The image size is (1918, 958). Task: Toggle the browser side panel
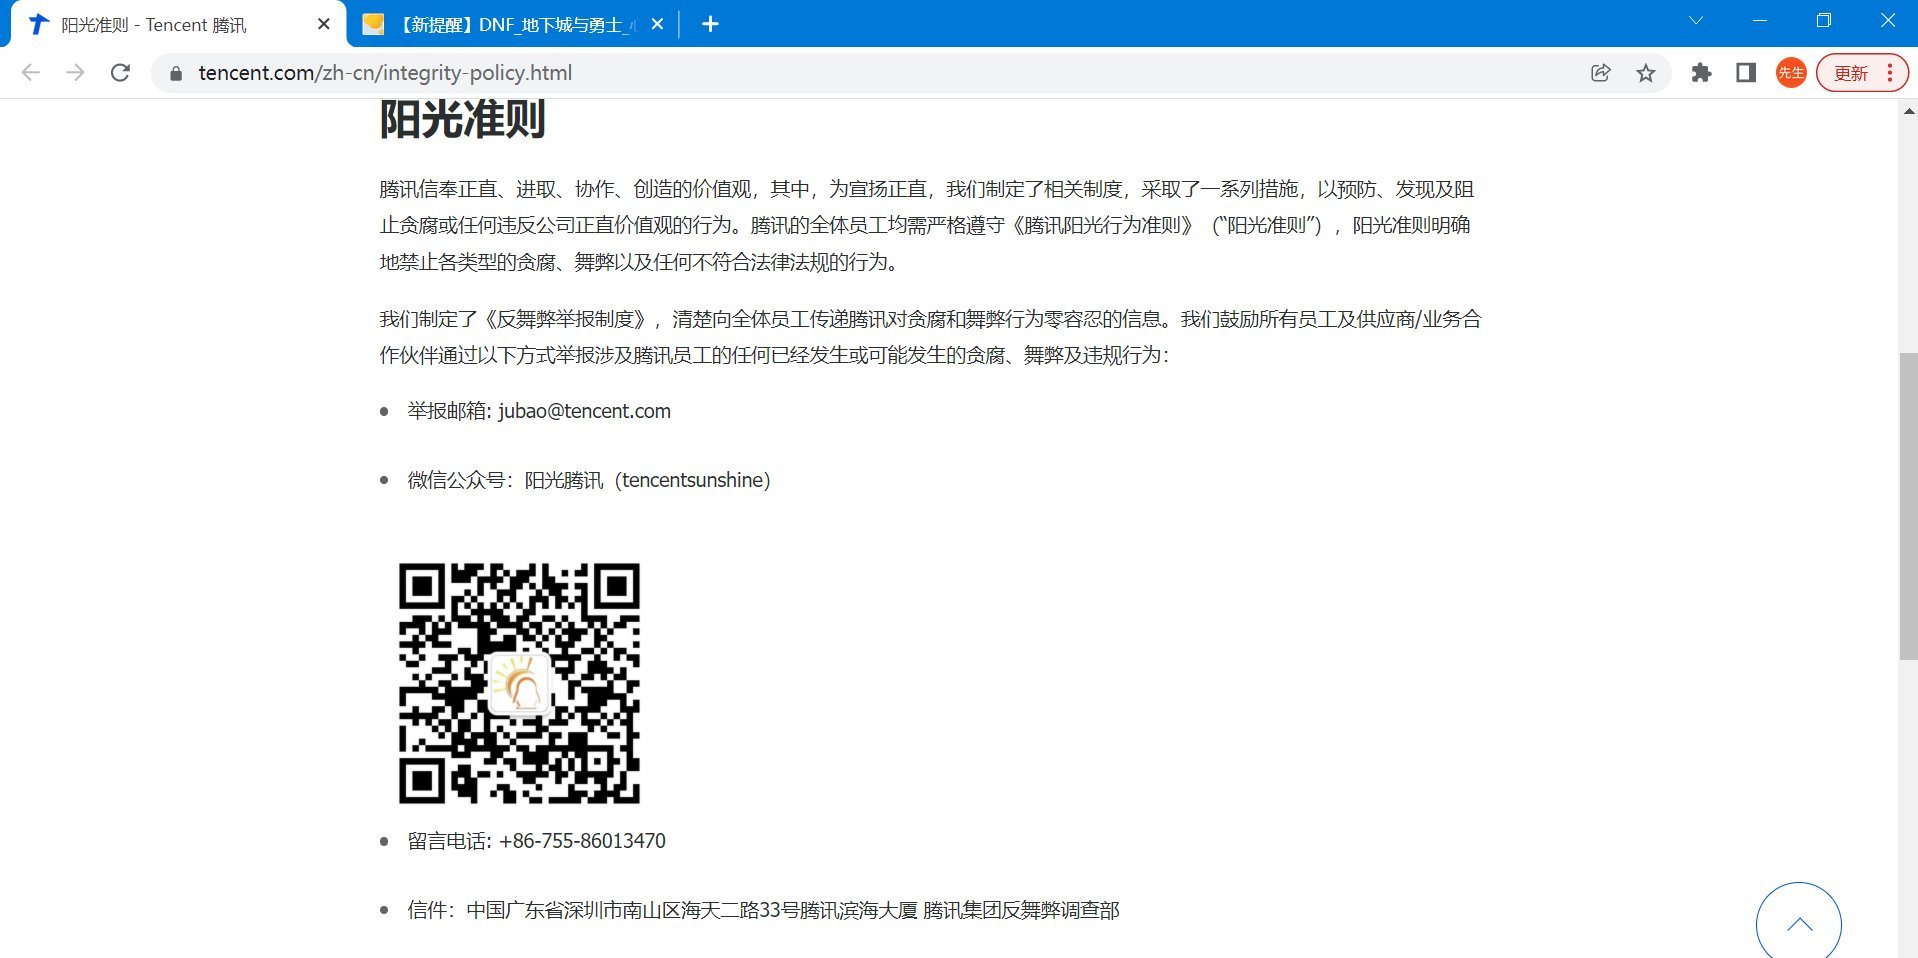(x=1746, y=73)
